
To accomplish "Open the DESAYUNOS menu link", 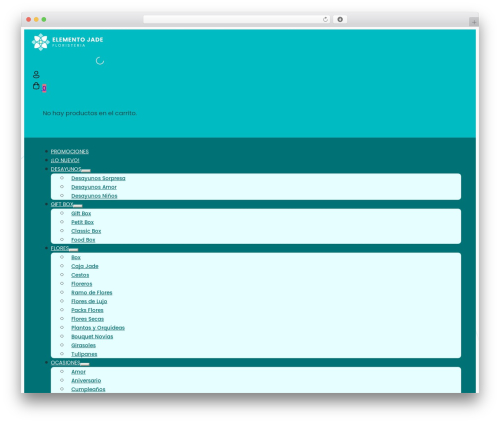I will tap(66, 169).
